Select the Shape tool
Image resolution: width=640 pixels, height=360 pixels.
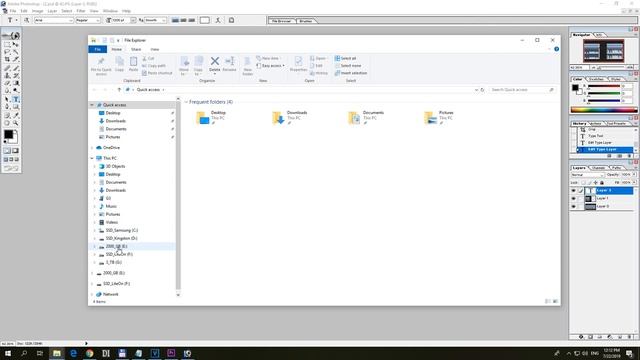point(16,107)
